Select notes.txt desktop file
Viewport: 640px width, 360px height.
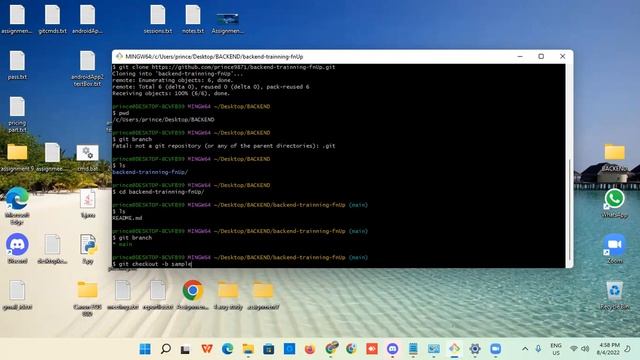[x=193, y=19]
